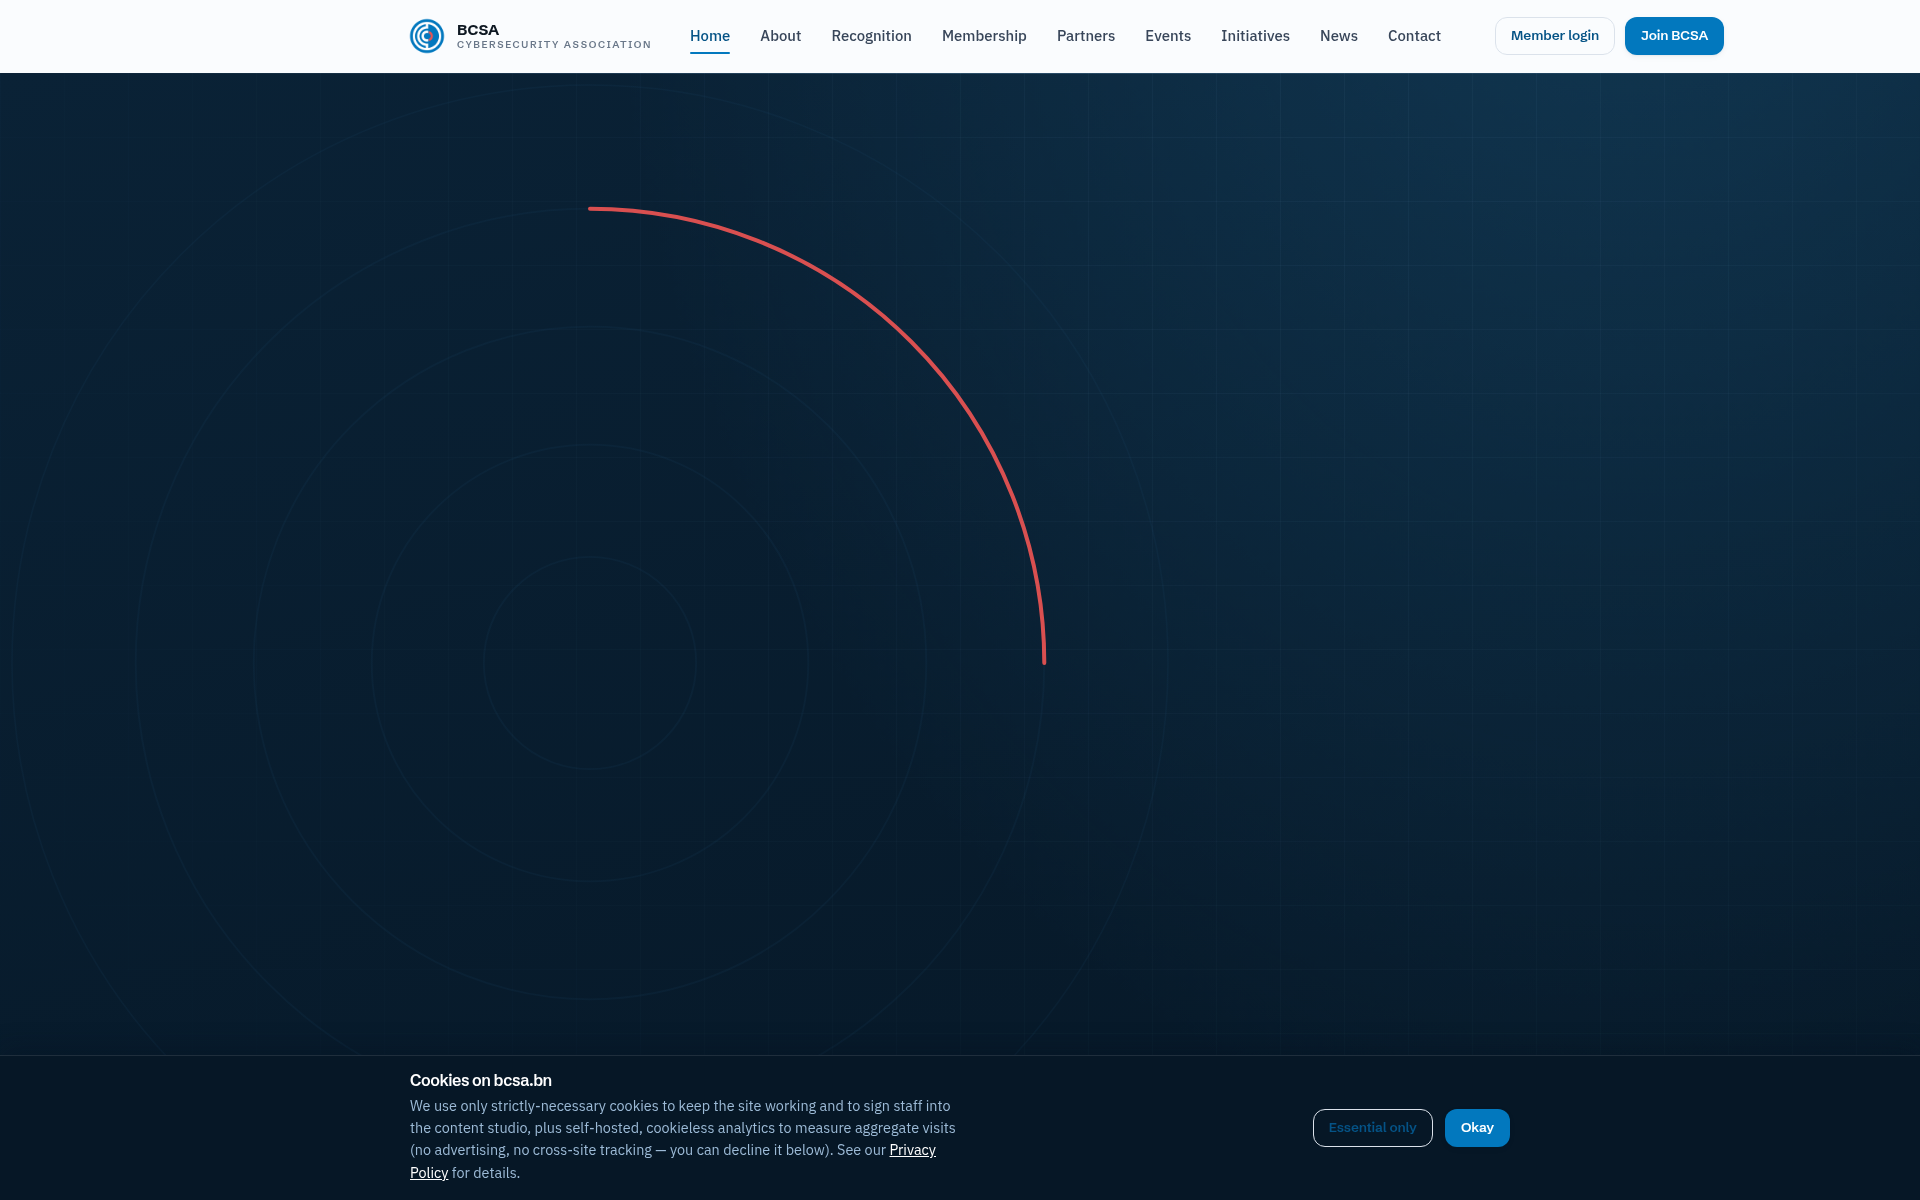
Task: Navigate to Partners
Action: pyautogui.click(x=1086, y=36)
